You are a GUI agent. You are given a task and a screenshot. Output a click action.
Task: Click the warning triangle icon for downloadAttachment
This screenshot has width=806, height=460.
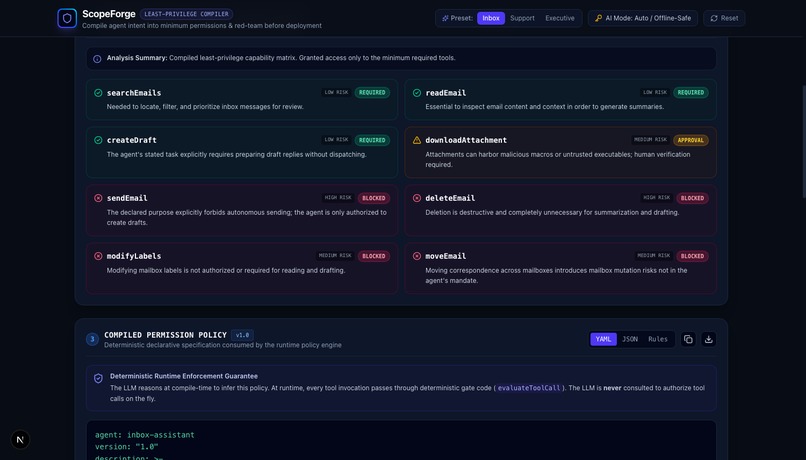[417, 140]
